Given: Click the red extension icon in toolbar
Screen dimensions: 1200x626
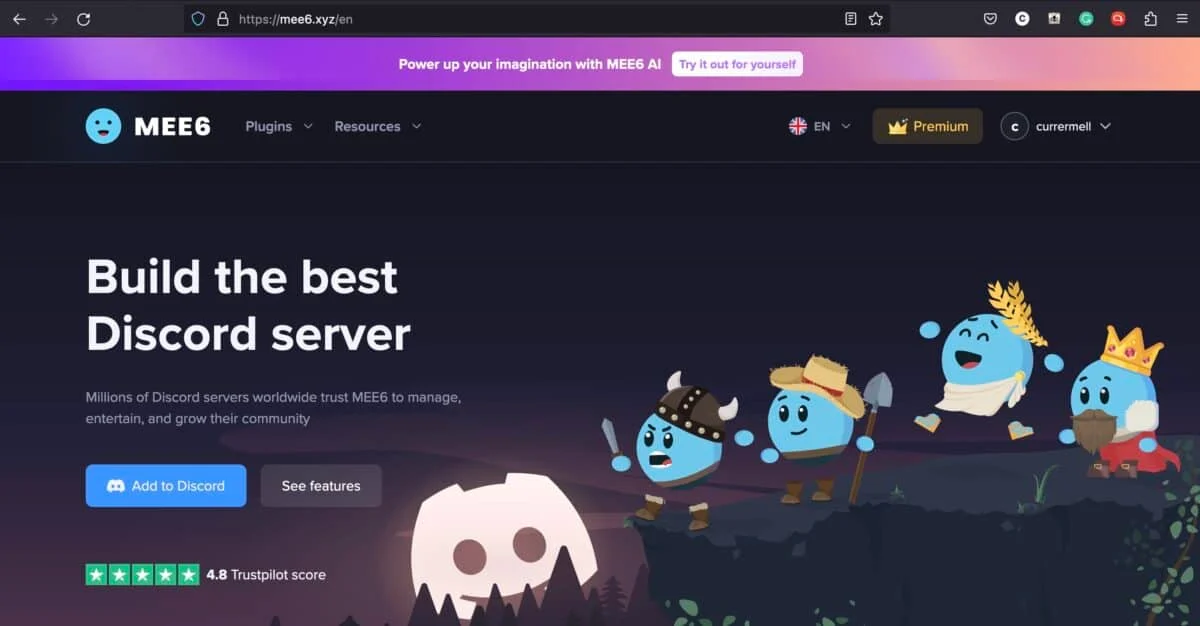Looking at the screenshot, I should (x=1118, y=18).
